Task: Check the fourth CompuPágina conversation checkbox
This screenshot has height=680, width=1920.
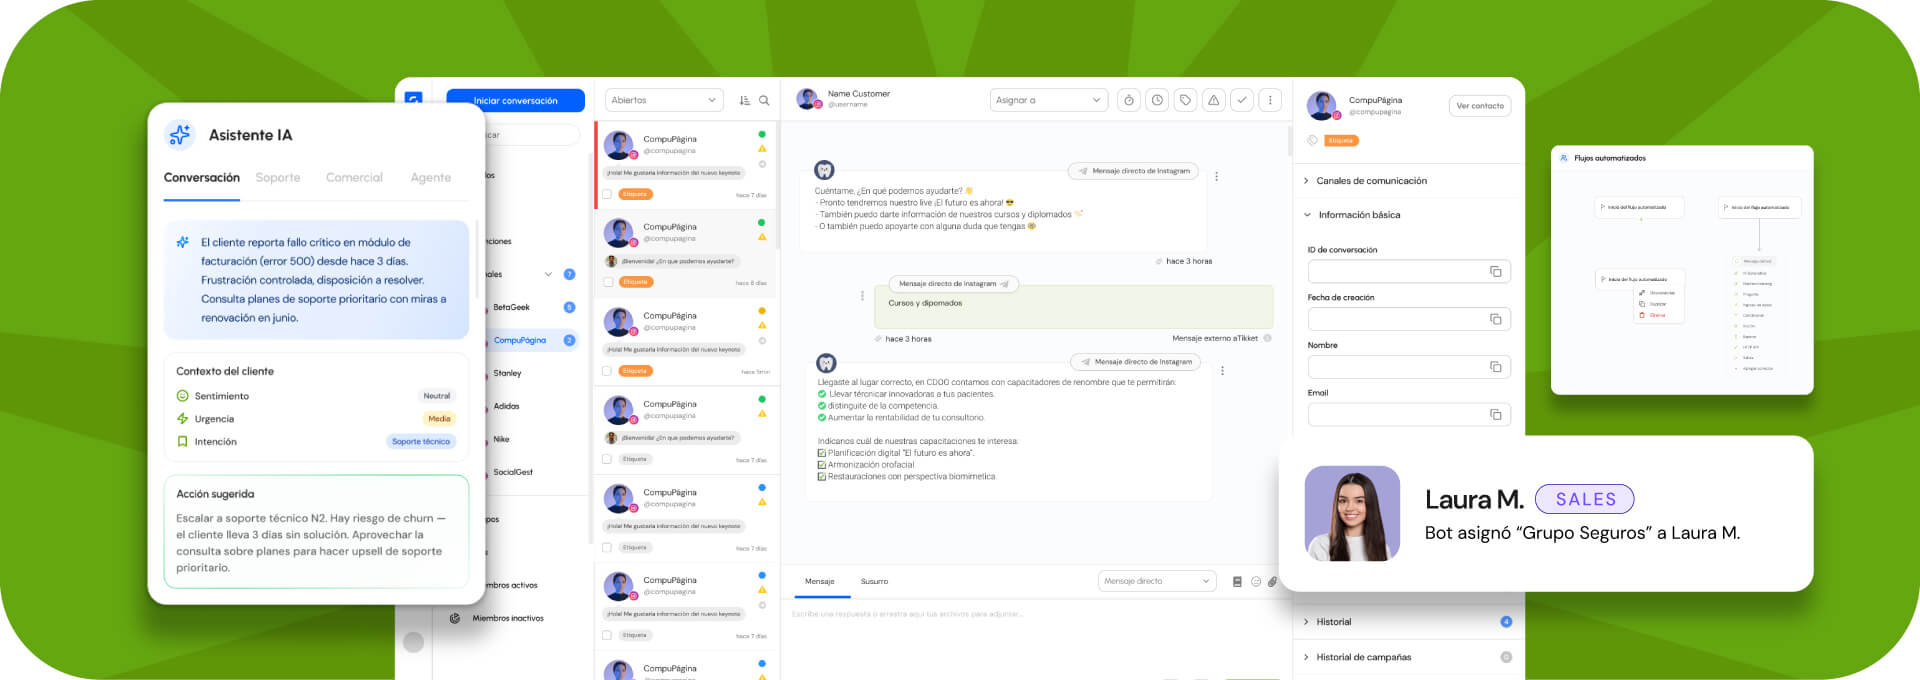Action: [x=607, y=459]
